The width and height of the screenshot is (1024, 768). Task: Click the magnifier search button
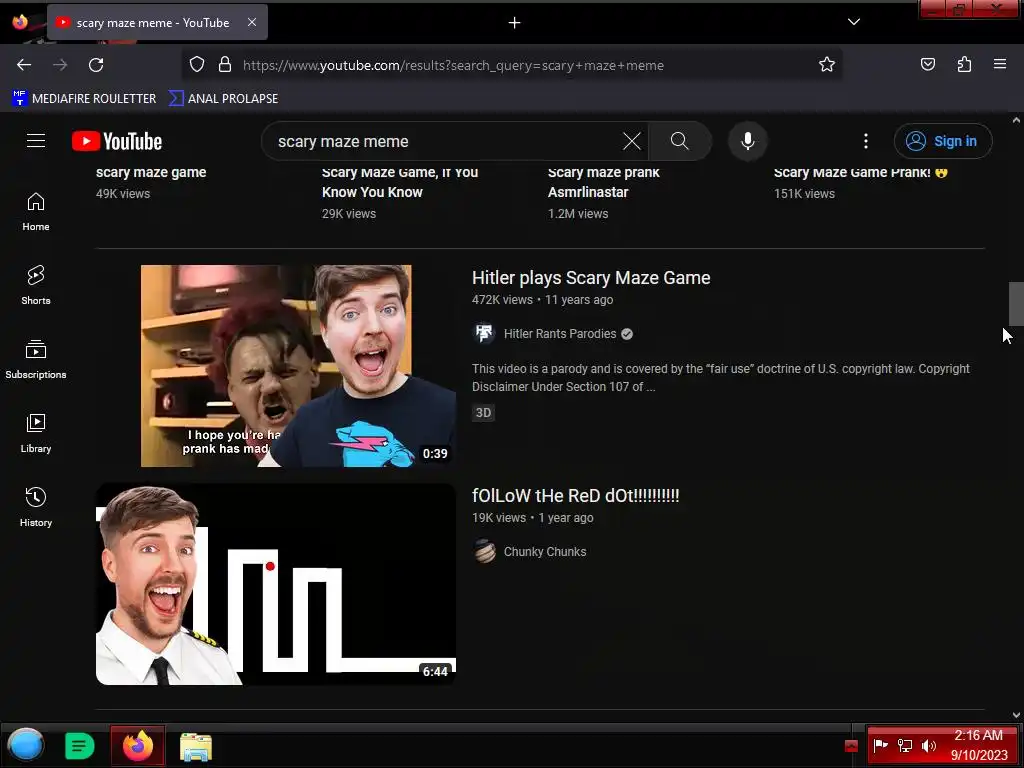point(680,141)
